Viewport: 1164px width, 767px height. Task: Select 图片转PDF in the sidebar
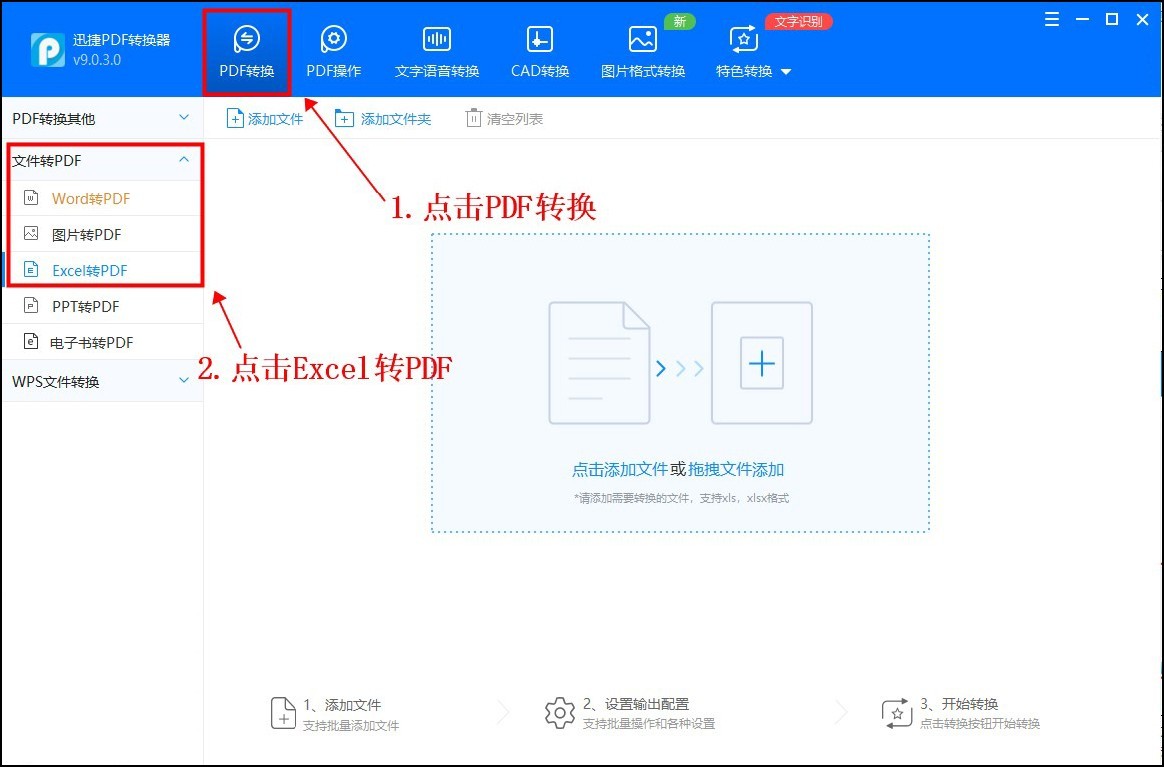click(x=88, y=233)
